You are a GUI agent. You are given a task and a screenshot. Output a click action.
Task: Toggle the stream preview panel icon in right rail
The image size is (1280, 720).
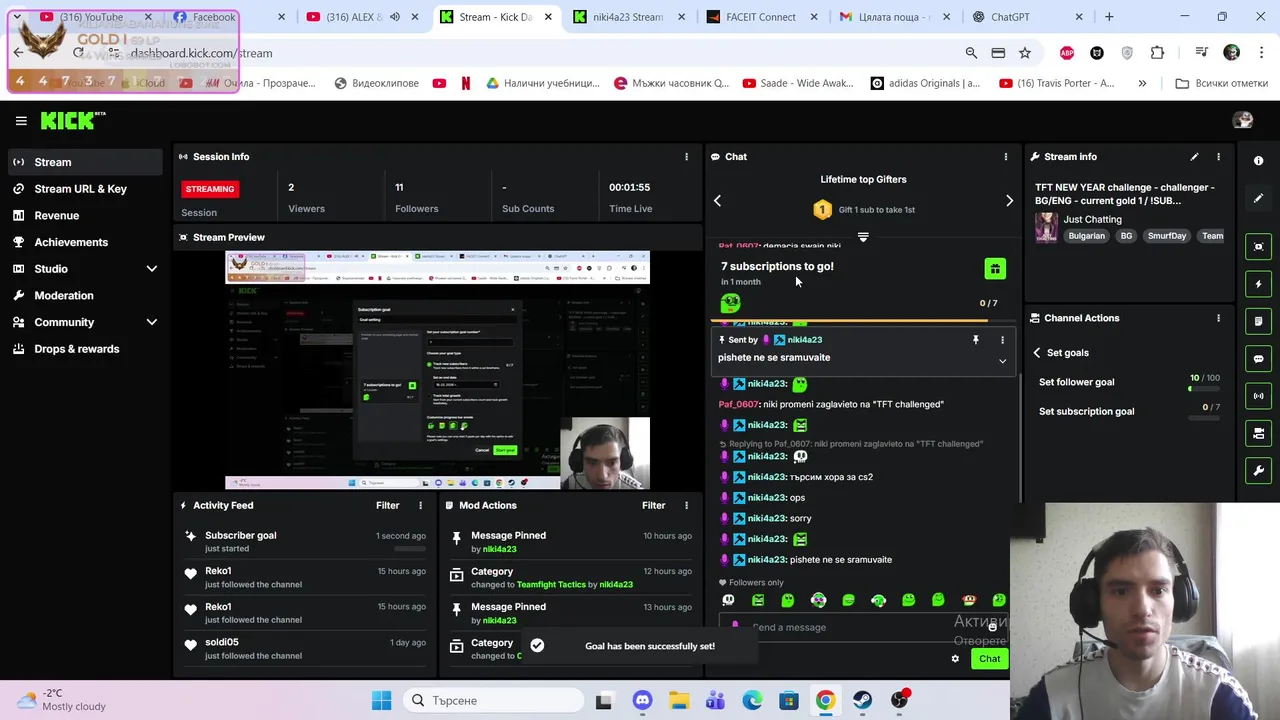1258,247
